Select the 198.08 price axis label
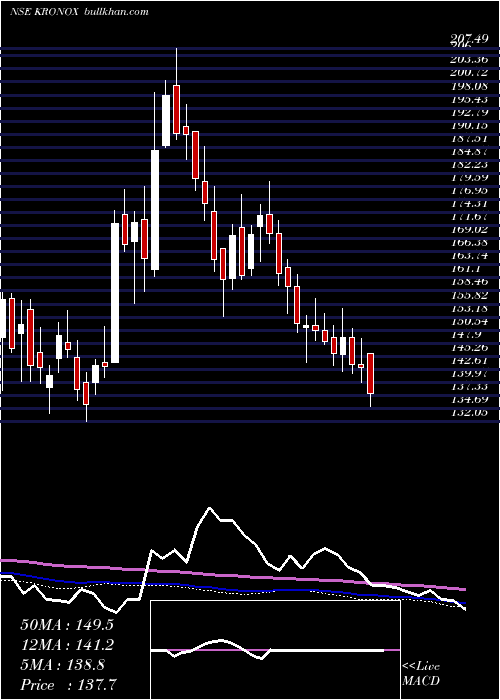This screenshot has height=700, width=500. pos(469,86)
